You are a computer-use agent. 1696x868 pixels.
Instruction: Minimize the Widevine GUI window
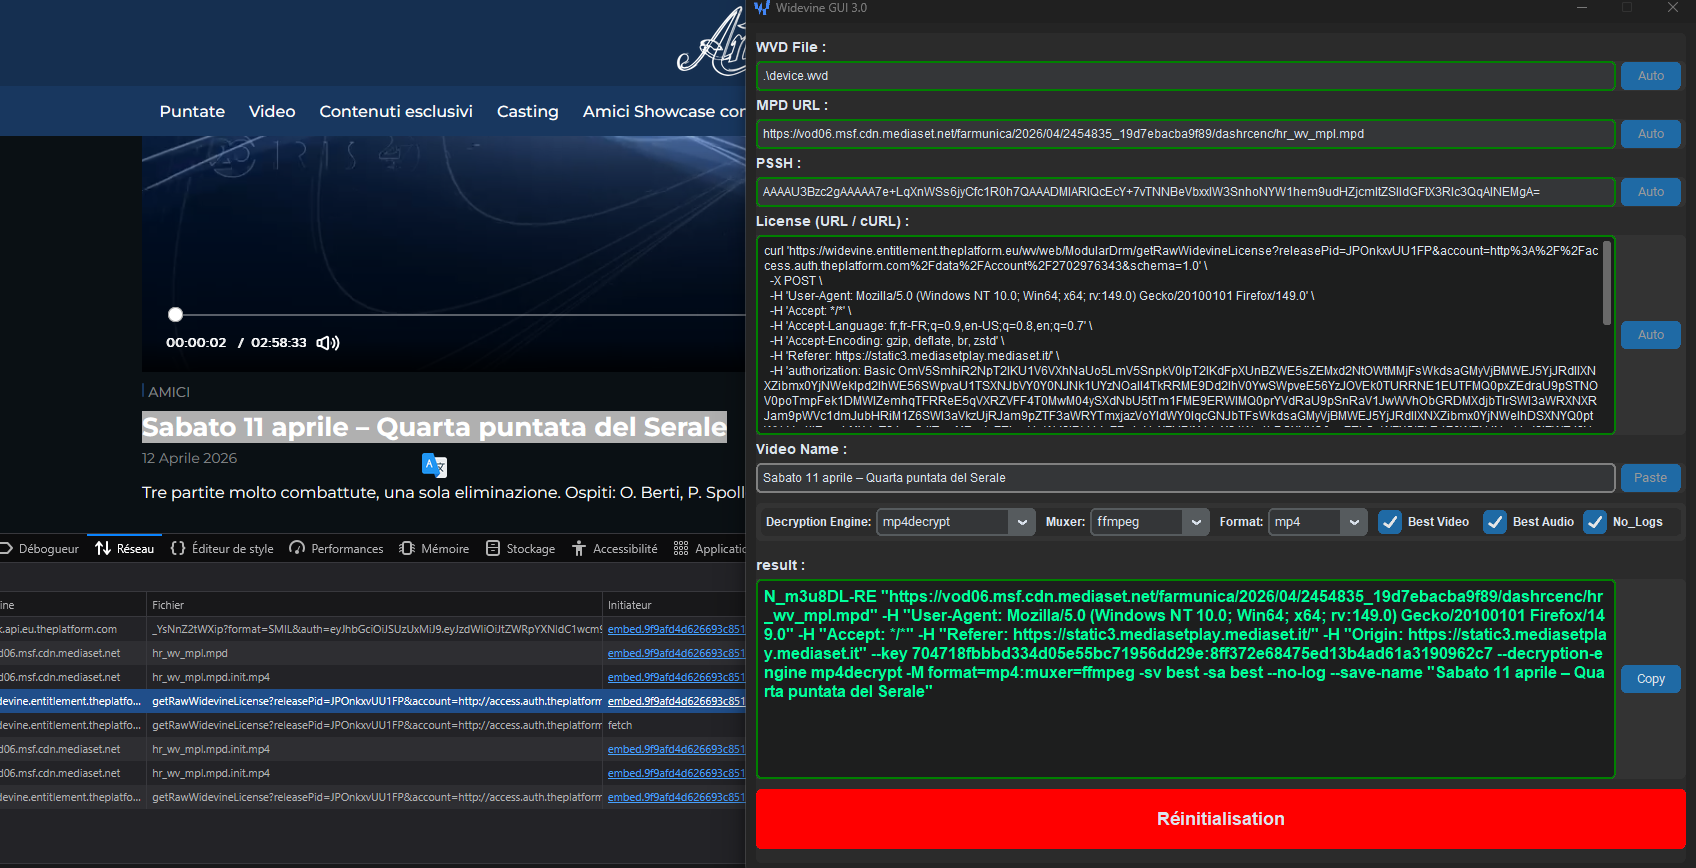point(1582,8)
